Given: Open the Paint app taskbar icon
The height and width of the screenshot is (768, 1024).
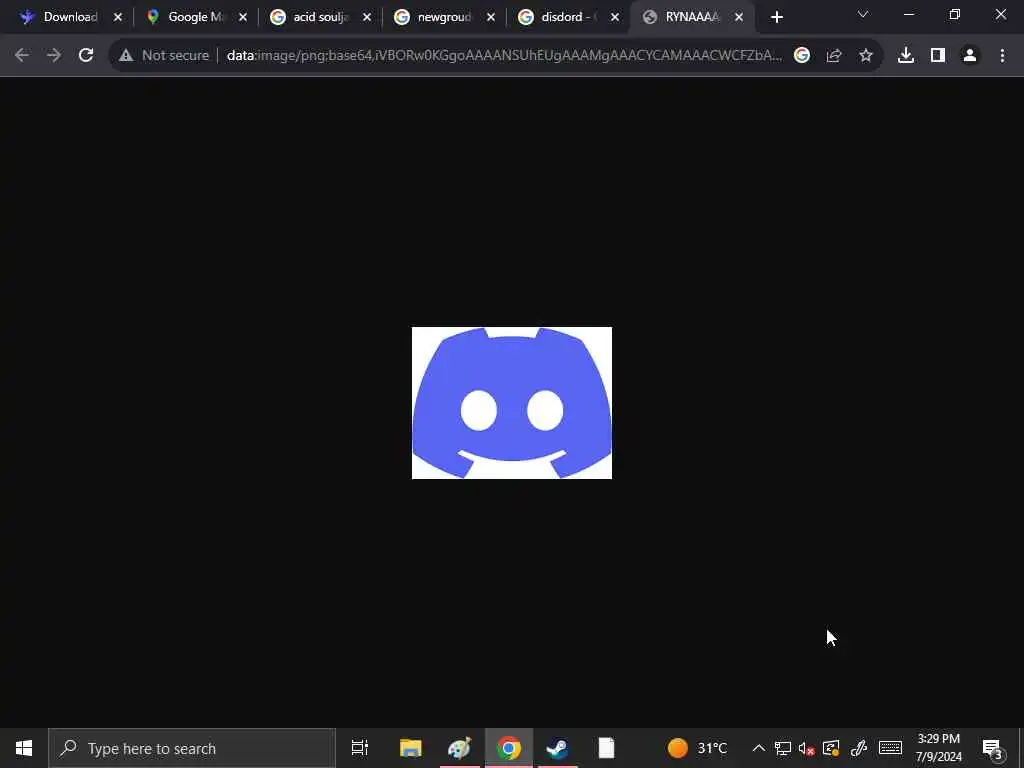Looking at the screenshot, I should coord(460,748).
